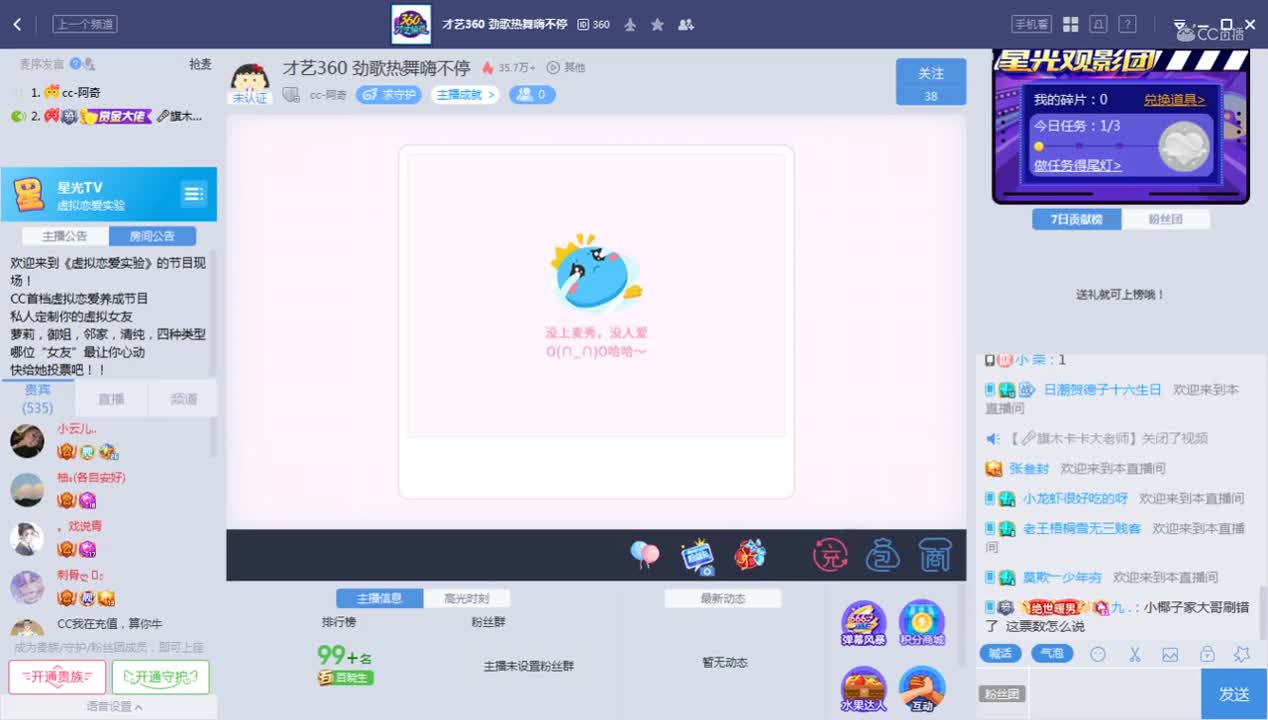Click the lock icon in the chat toolbar
The width and height of the screenshot is (1268, 720).
[1207, 654]
